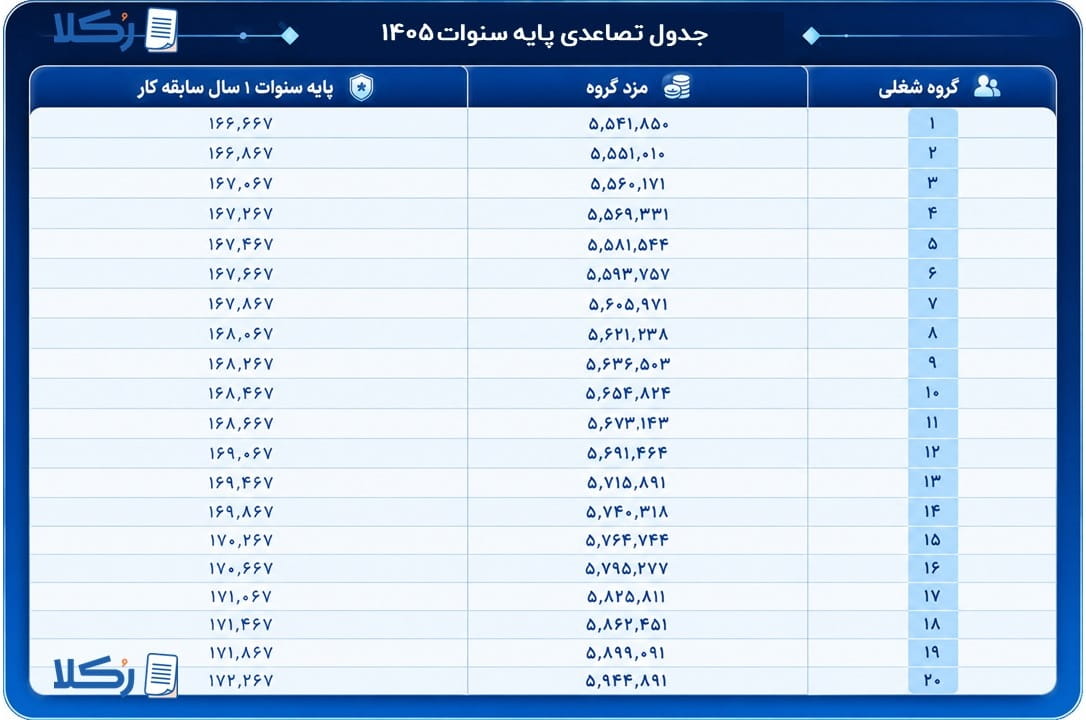The height and width of the screenshot is (720, 1086).
Task: Select wage value ۵,۵۴۱,۸۵۰
Action: [x=628, y=124]
